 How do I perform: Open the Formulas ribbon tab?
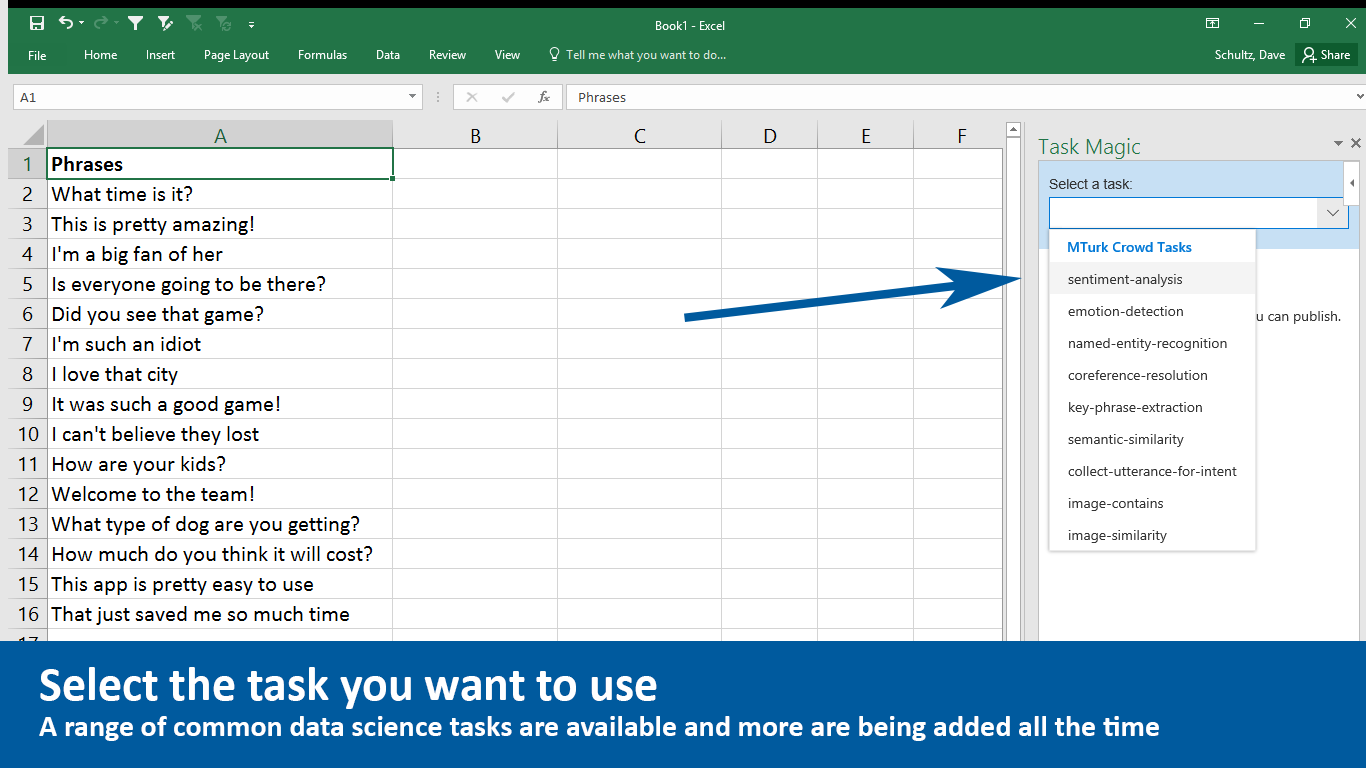coord(322,55)
